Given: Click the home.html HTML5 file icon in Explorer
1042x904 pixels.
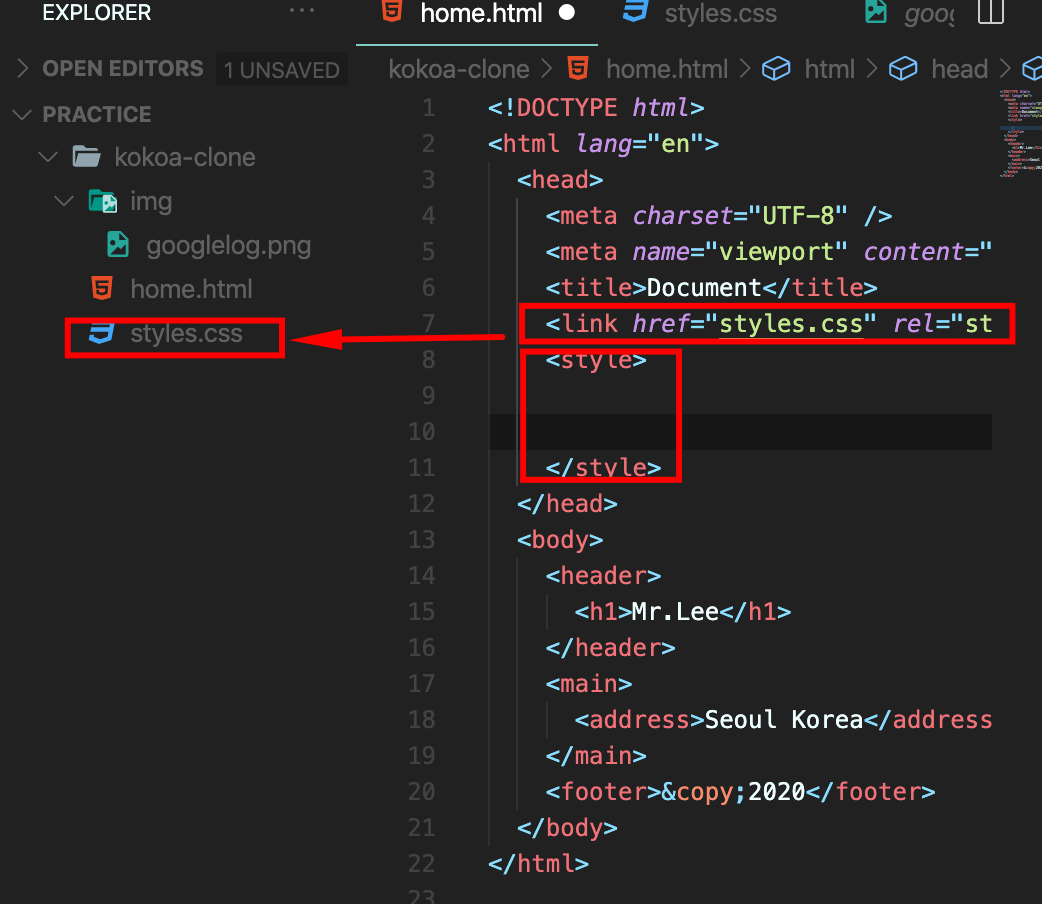Looking at the screenshot, I should tap(102, 288).
